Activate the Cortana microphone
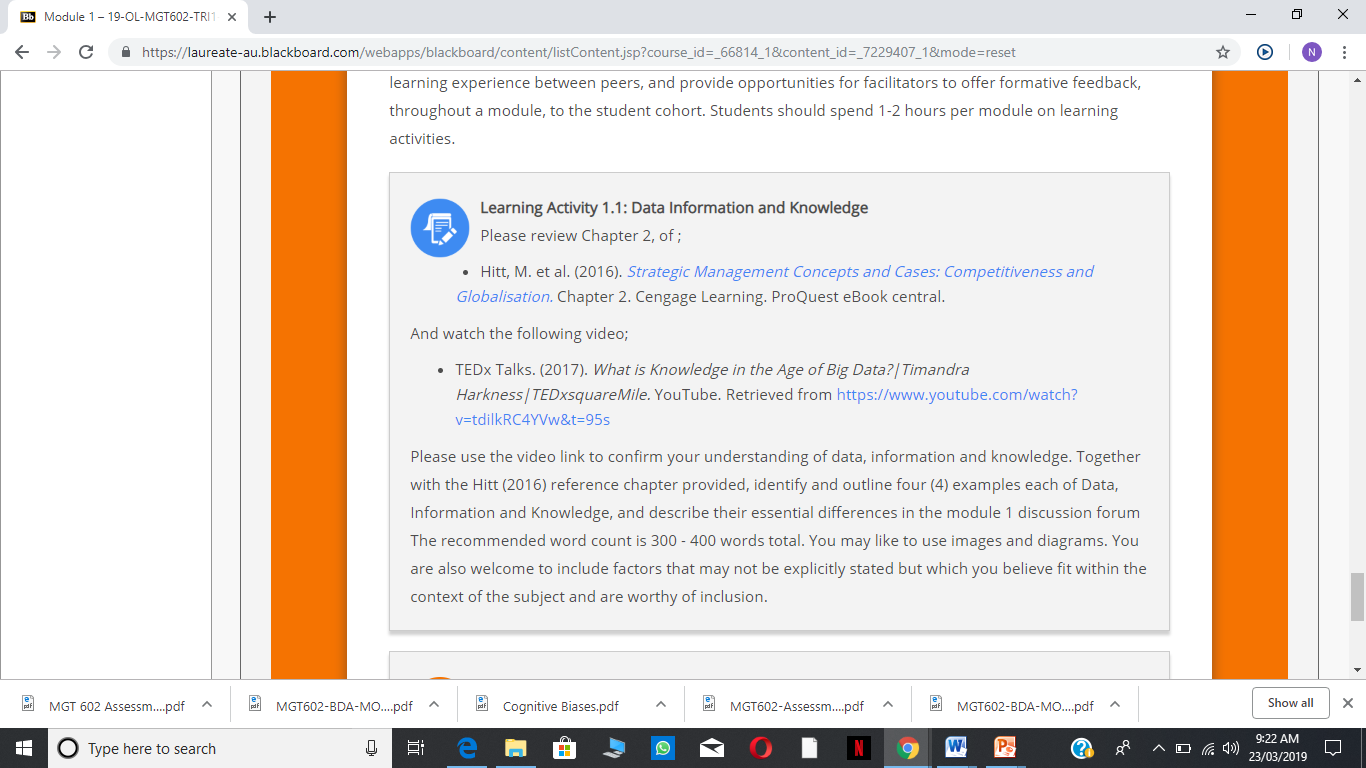The height and width of the screenshot is (768, 1366). (x=371, y=748)
